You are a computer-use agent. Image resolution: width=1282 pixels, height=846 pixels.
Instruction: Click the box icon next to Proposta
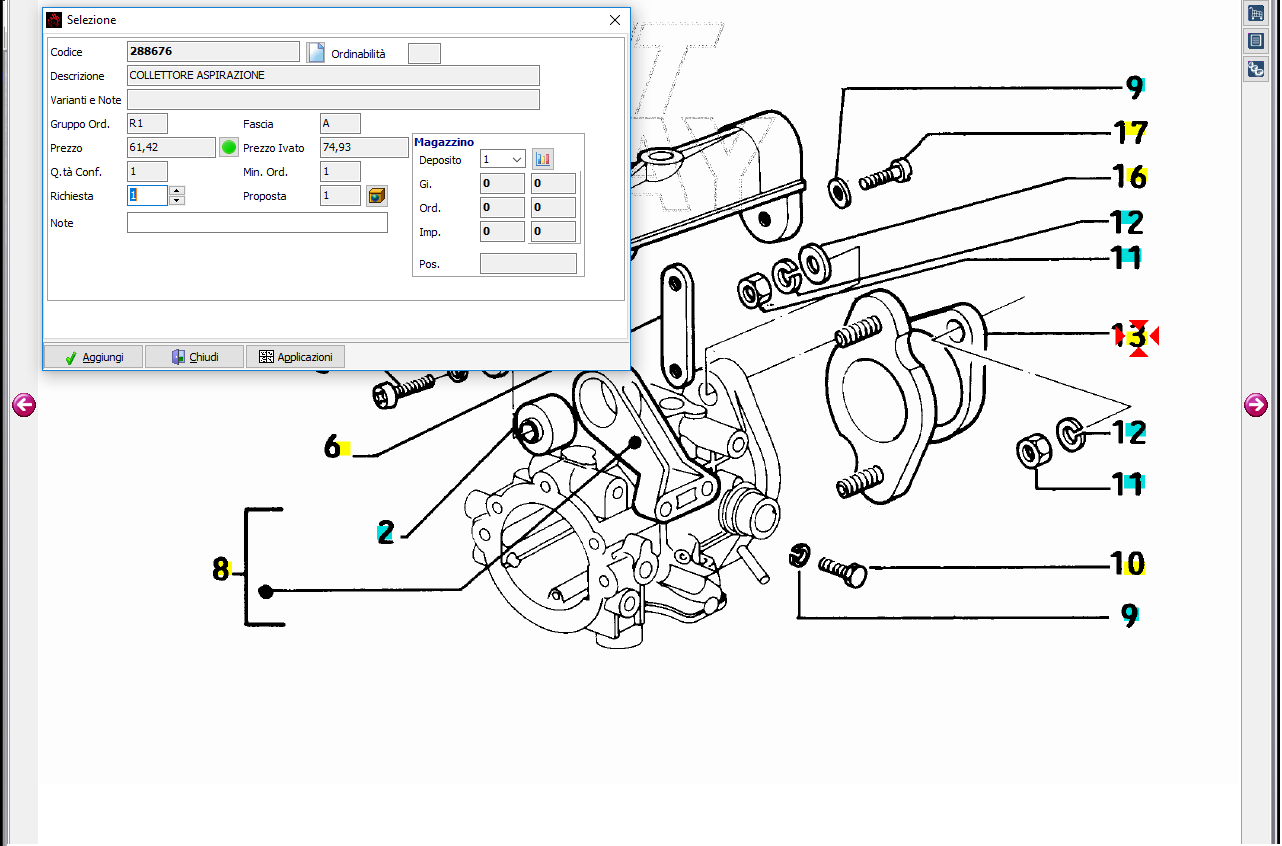click(377, 196)
